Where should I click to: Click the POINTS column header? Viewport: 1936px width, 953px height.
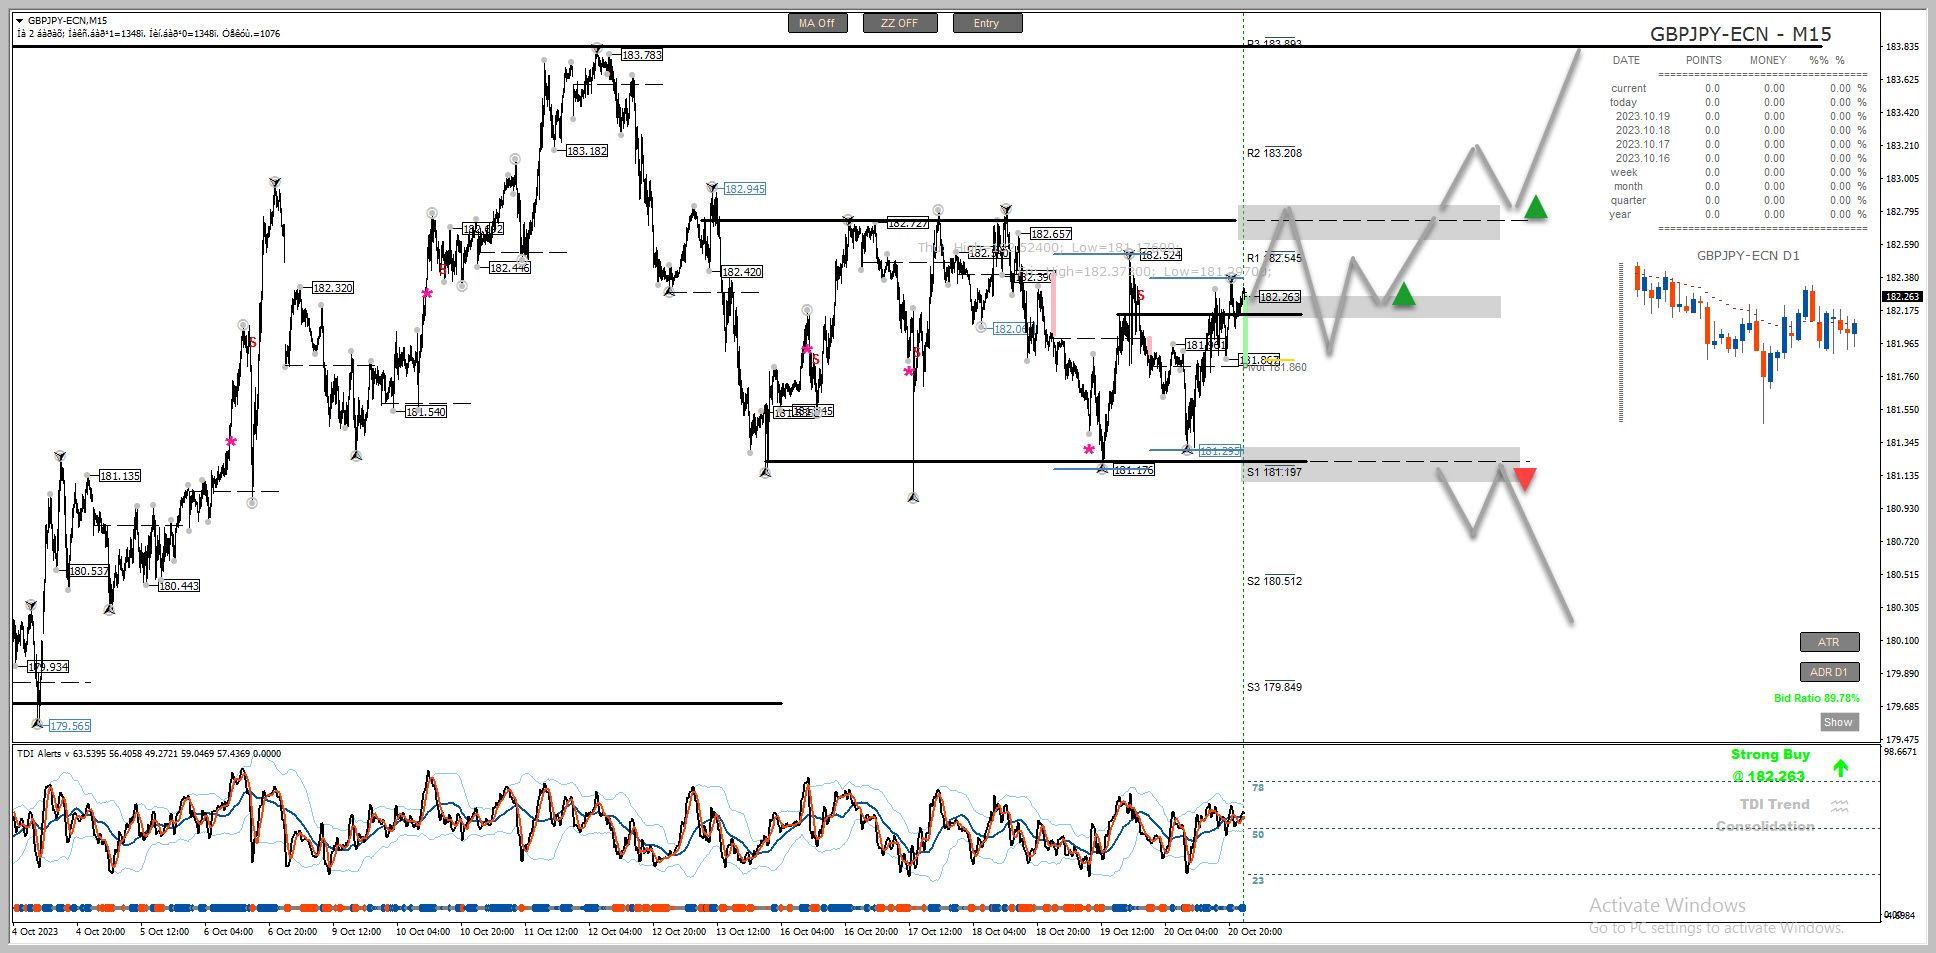point(1704,60)
